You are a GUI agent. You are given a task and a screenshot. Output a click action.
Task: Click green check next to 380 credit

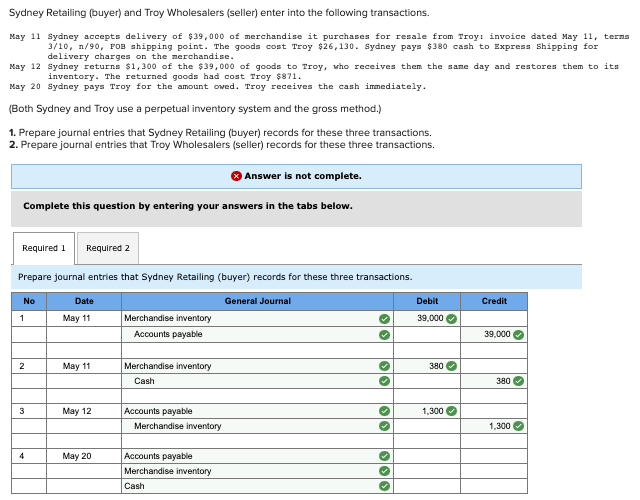pyautogui.click(x=518, y=381)
